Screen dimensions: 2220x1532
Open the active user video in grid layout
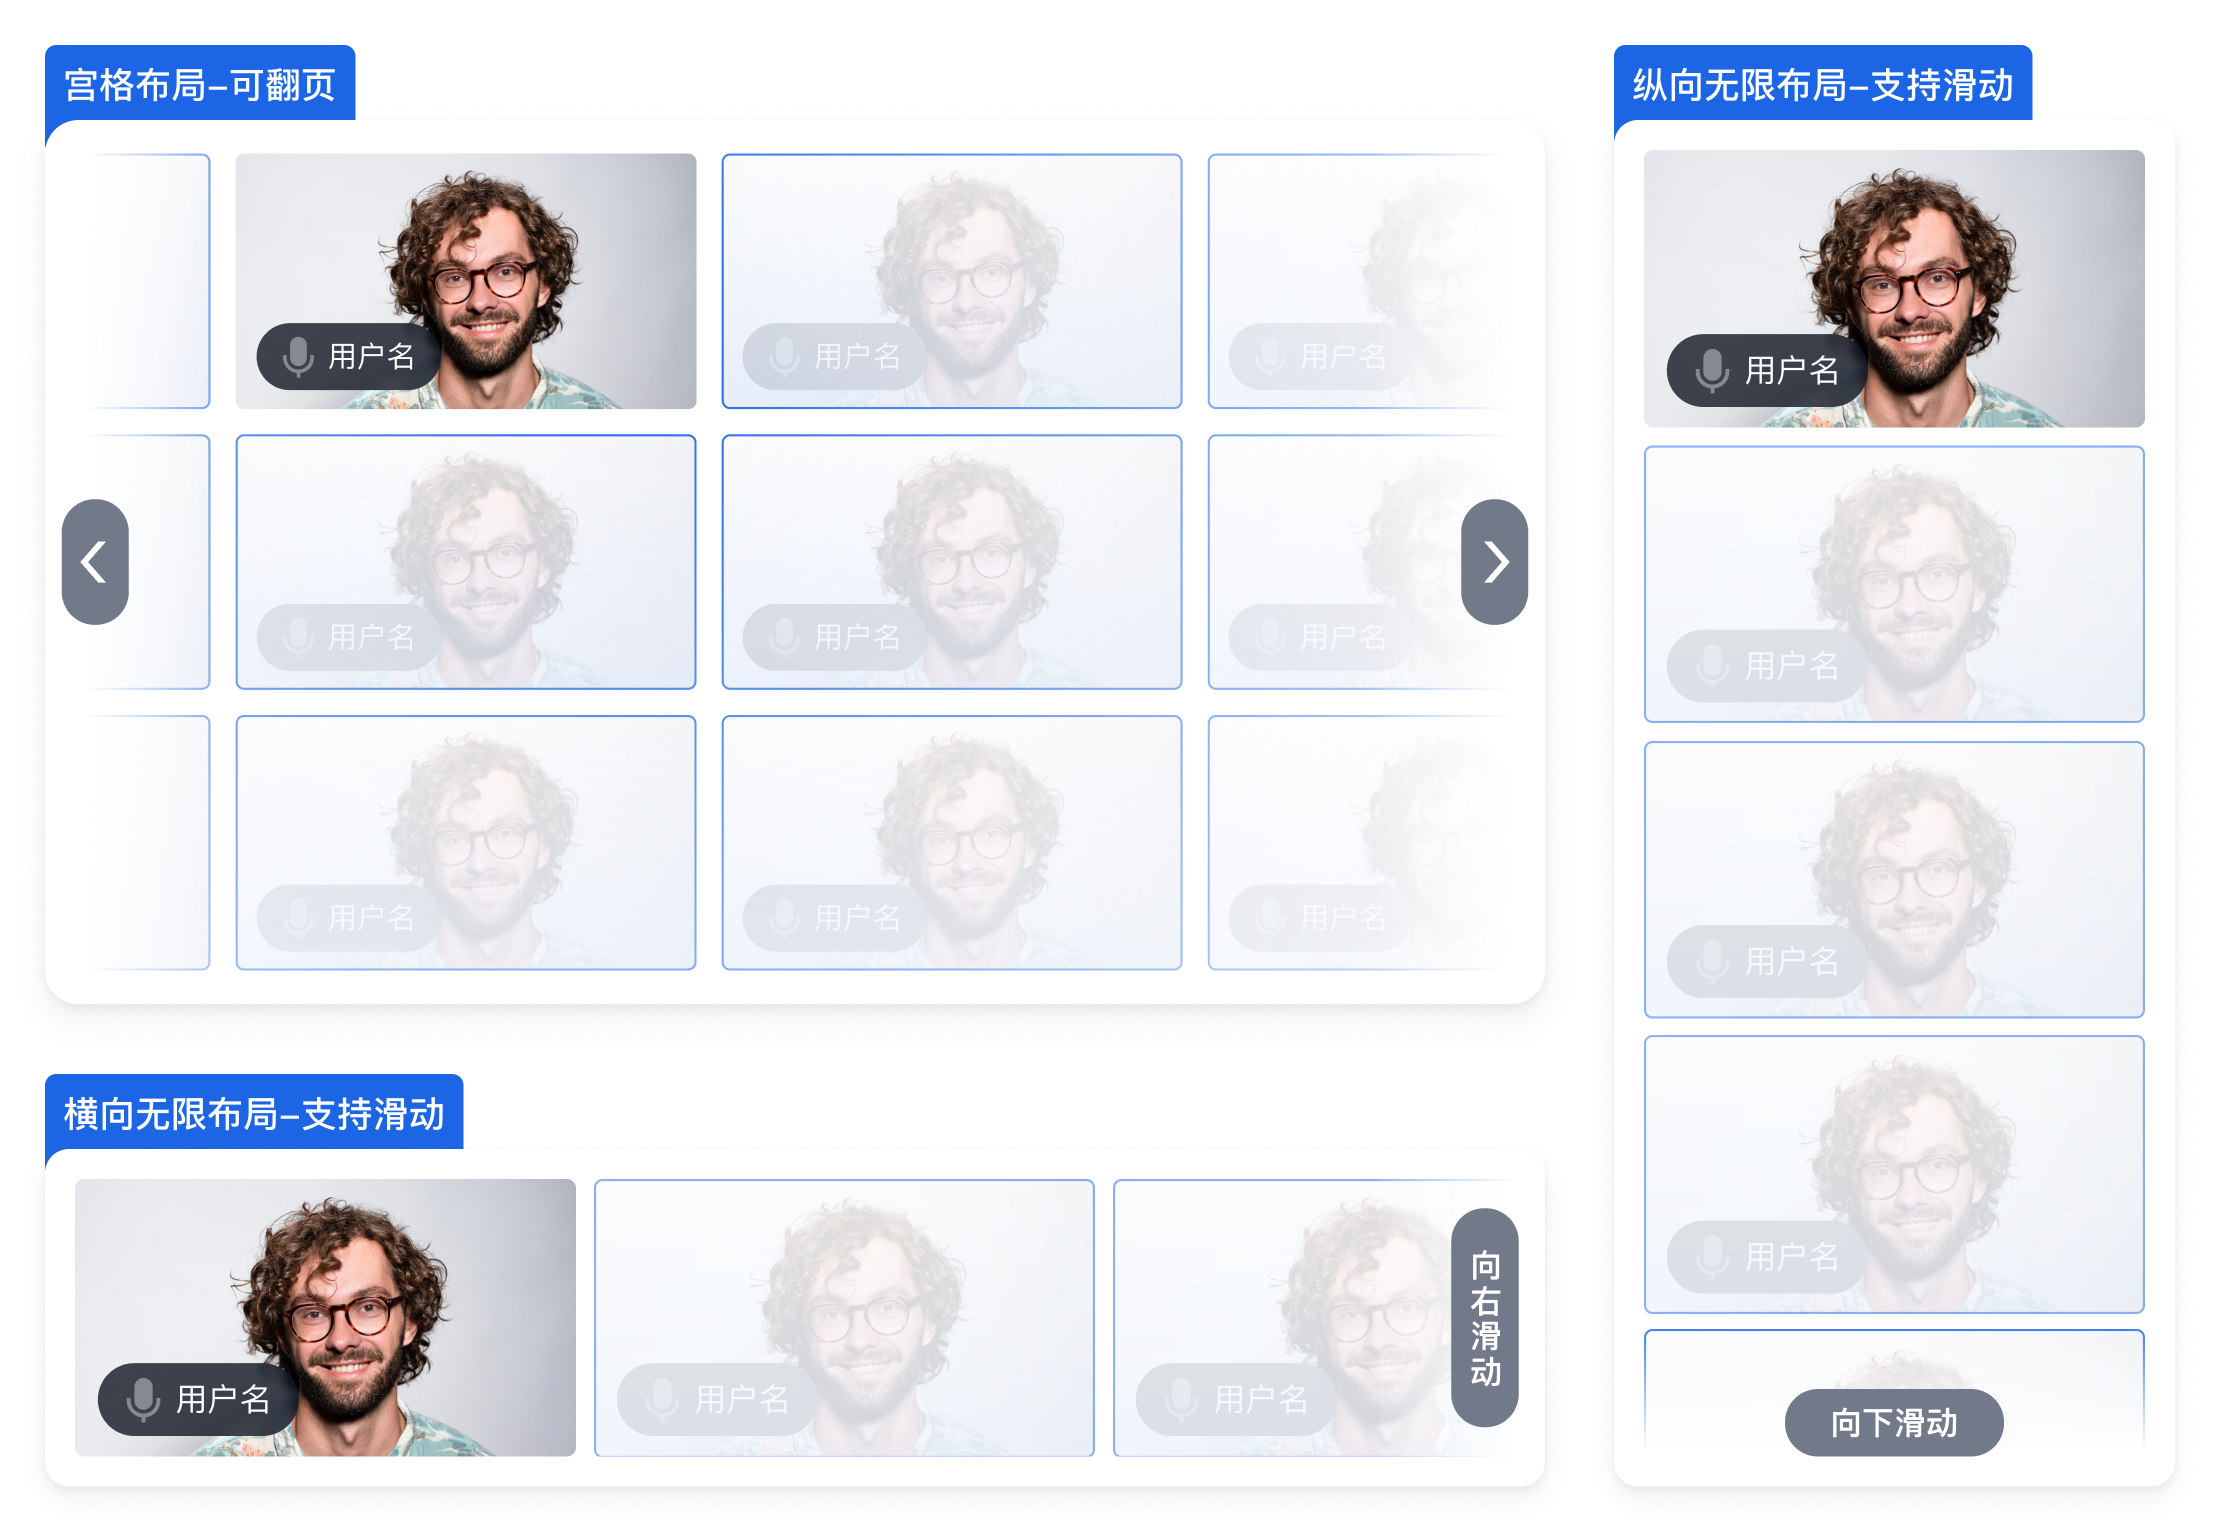coord(466,281)
